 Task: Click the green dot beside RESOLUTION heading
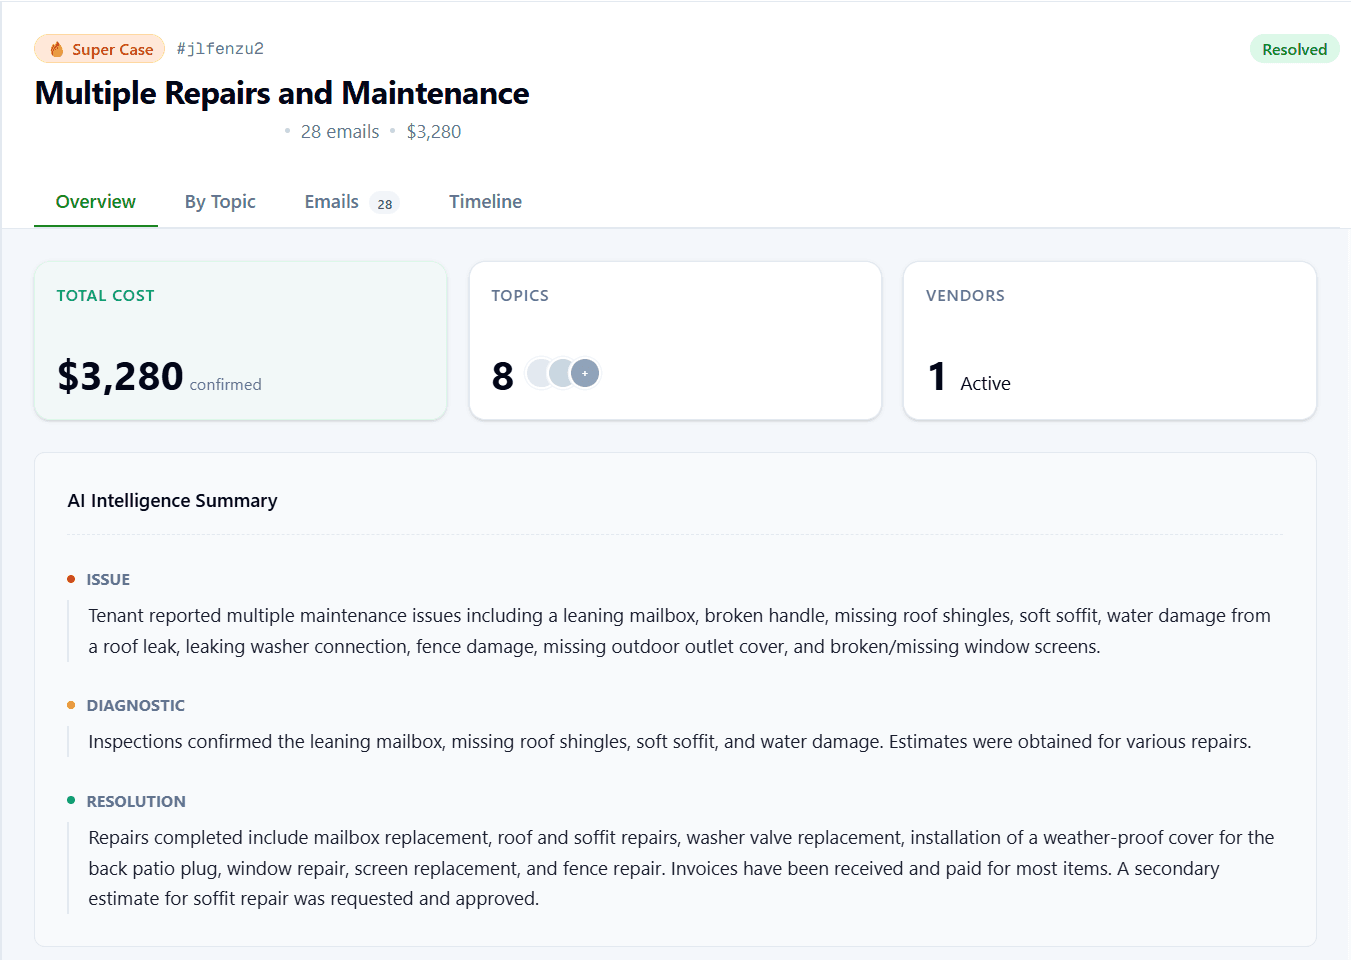pos(71,801)
